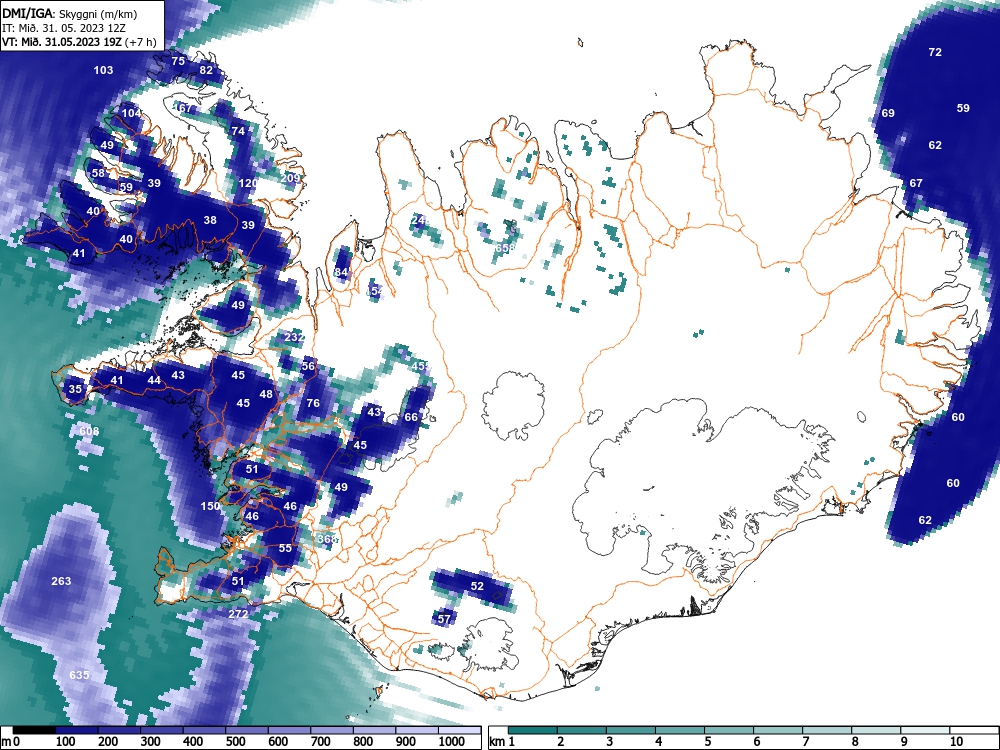Click the visibility value 72 off the east coast
Viewport: 1000px width, 750px height.
[x=935, y=52]
